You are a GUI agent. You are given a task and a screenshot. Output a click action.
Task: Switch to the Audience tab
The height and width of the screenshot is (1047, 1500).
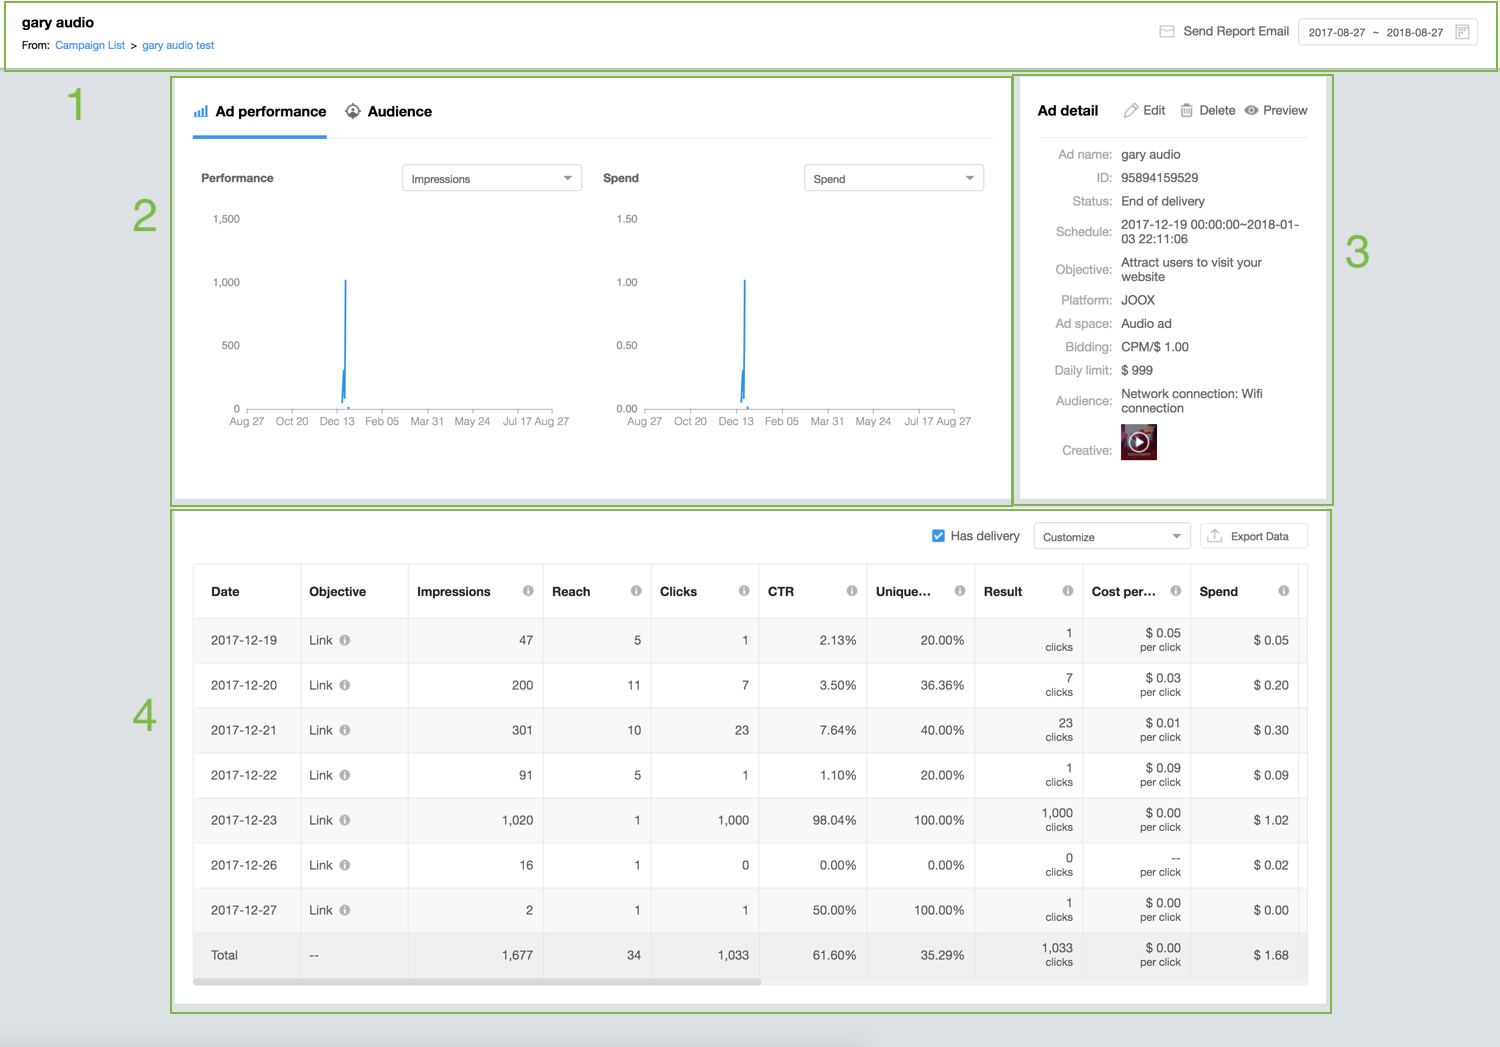click(x=389, y=112)
